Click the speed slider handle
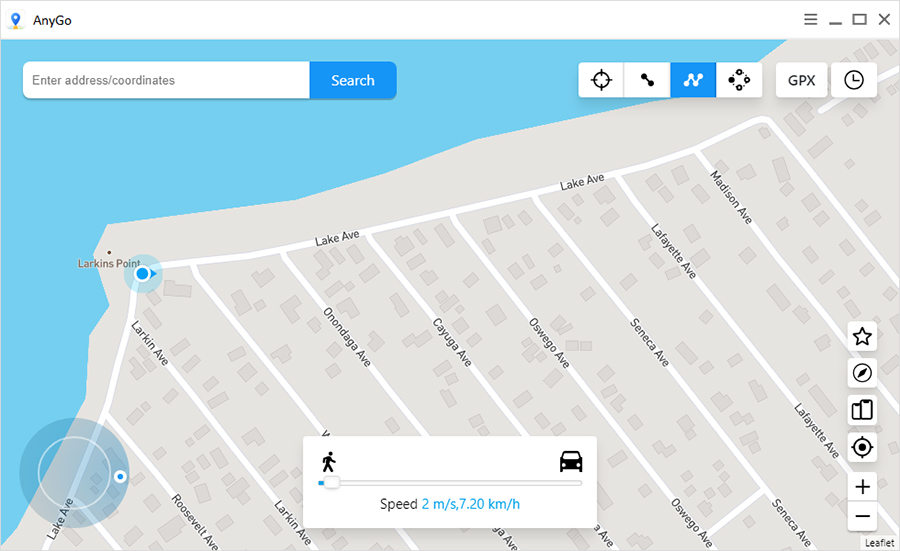 tap(331, 483)
